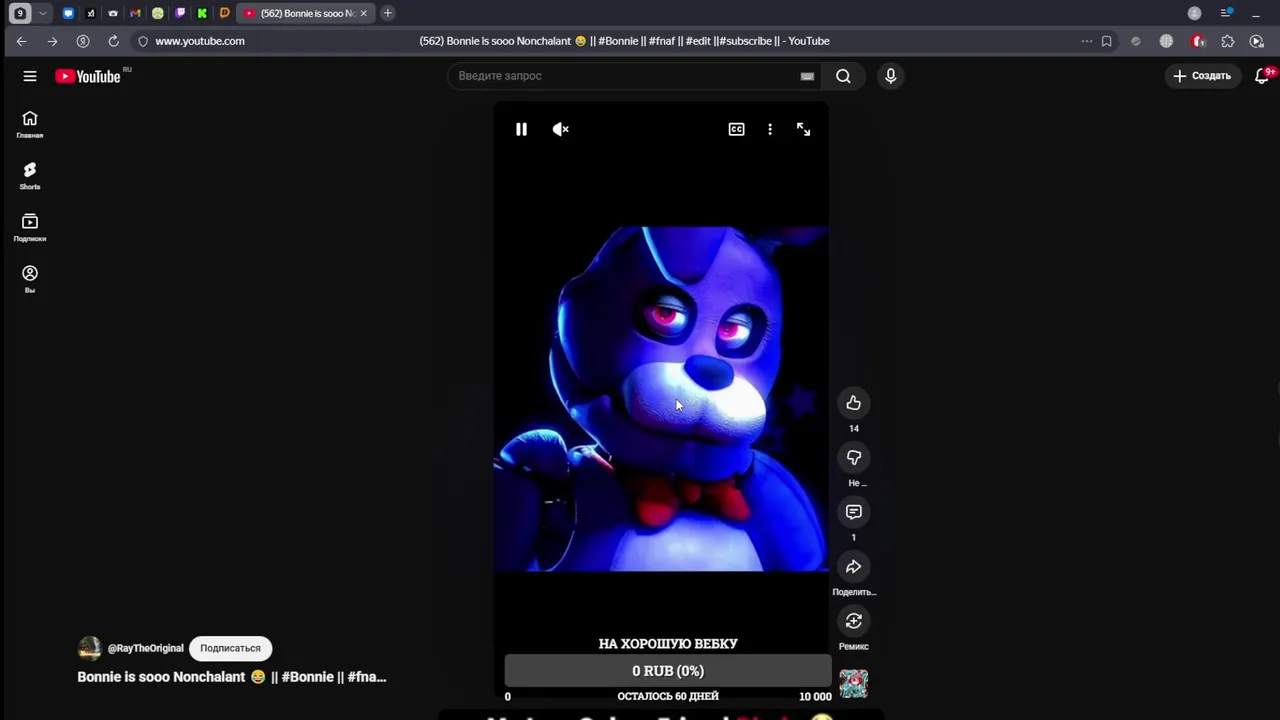Viewport: 1280px width, 720px height.
Task: Open the media playback control icon in toolbar
Action: click(x=1258, y=41)
